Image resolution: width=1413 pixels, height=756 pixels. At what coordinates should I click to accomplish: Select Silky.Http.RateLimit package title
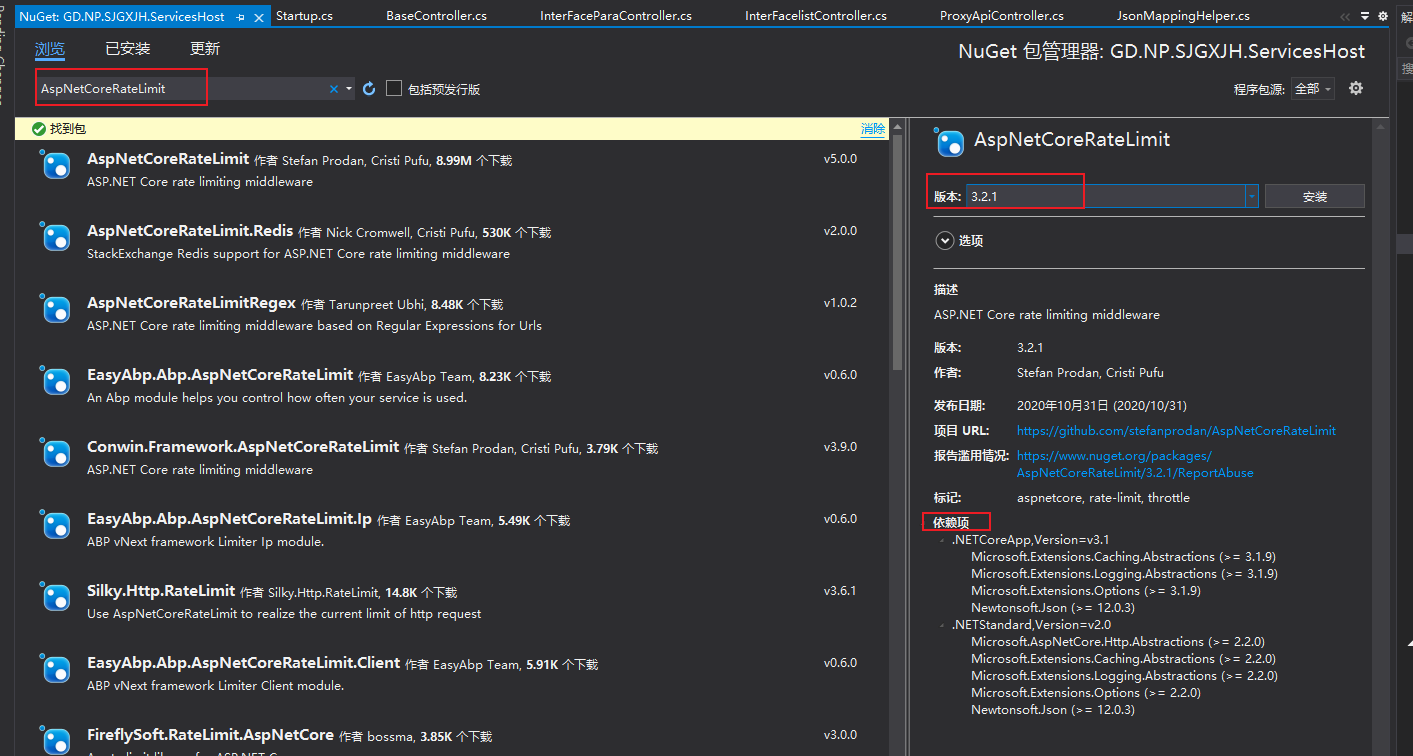tap(161, 590)
